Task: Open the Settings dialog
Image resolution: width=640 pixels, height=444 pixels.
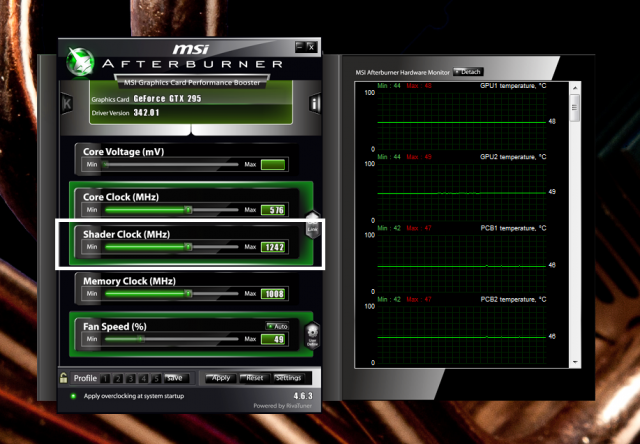Action: (288, 378)
